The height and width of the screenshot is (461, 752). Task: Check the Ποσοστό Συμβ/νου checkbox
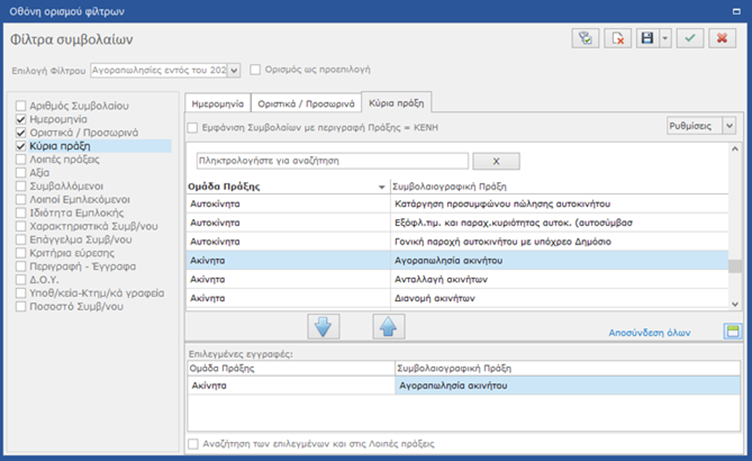pos(21,307)
